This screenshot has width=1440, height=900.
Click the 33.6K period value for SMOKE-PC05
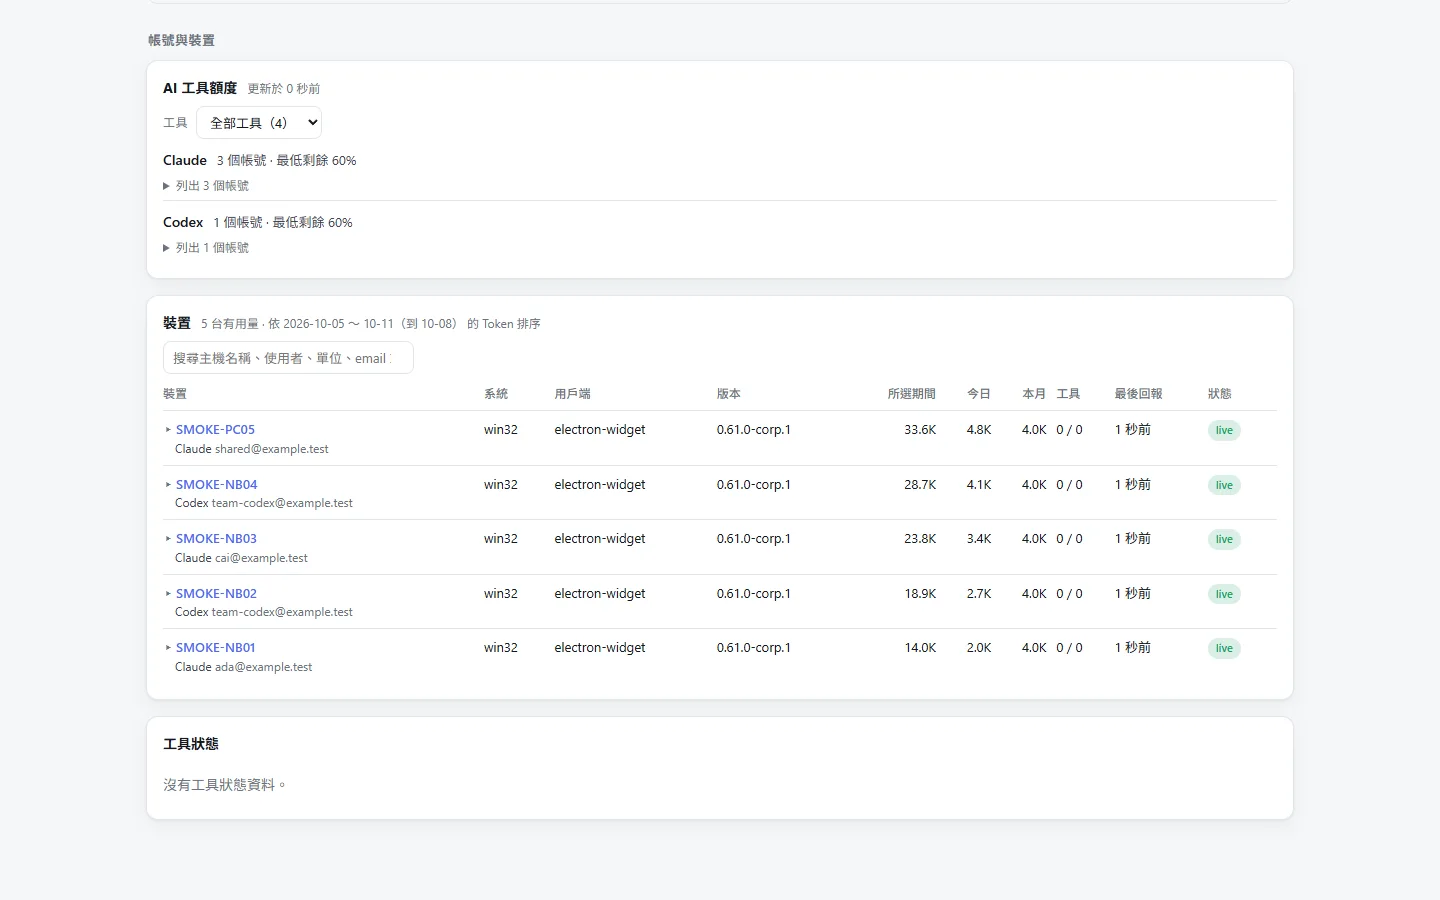(920, 430)
